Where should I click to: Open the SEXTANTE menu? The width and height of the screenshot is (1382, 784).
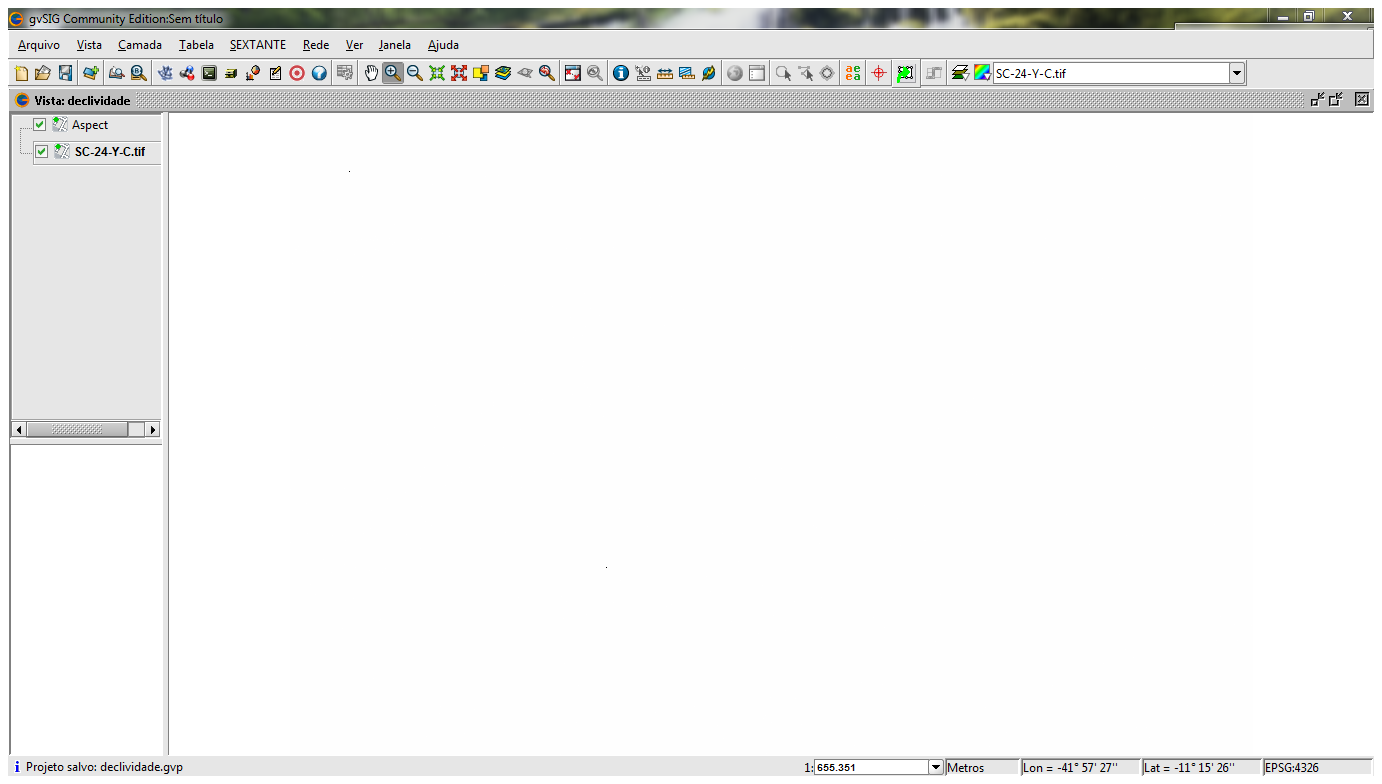tap(257, 45)
